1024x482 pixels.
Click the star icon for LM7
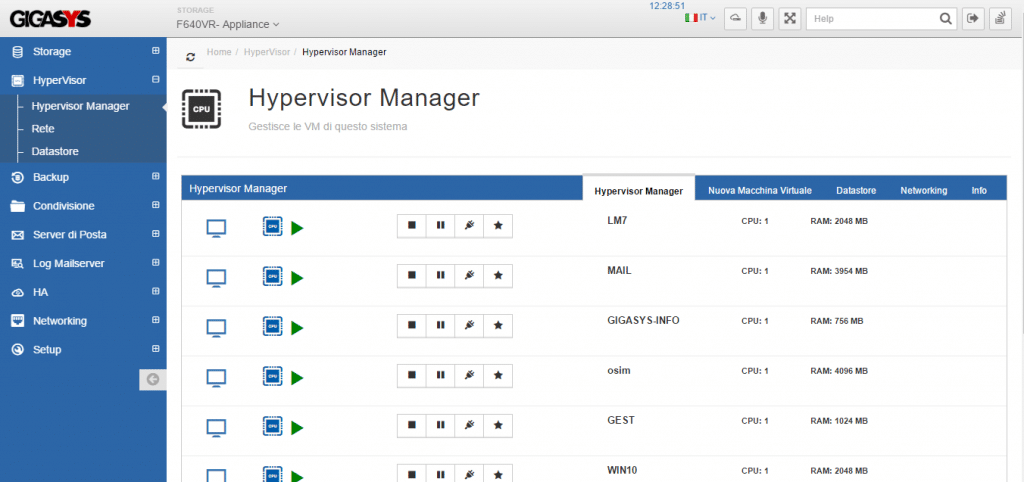(x=498, y=225)
